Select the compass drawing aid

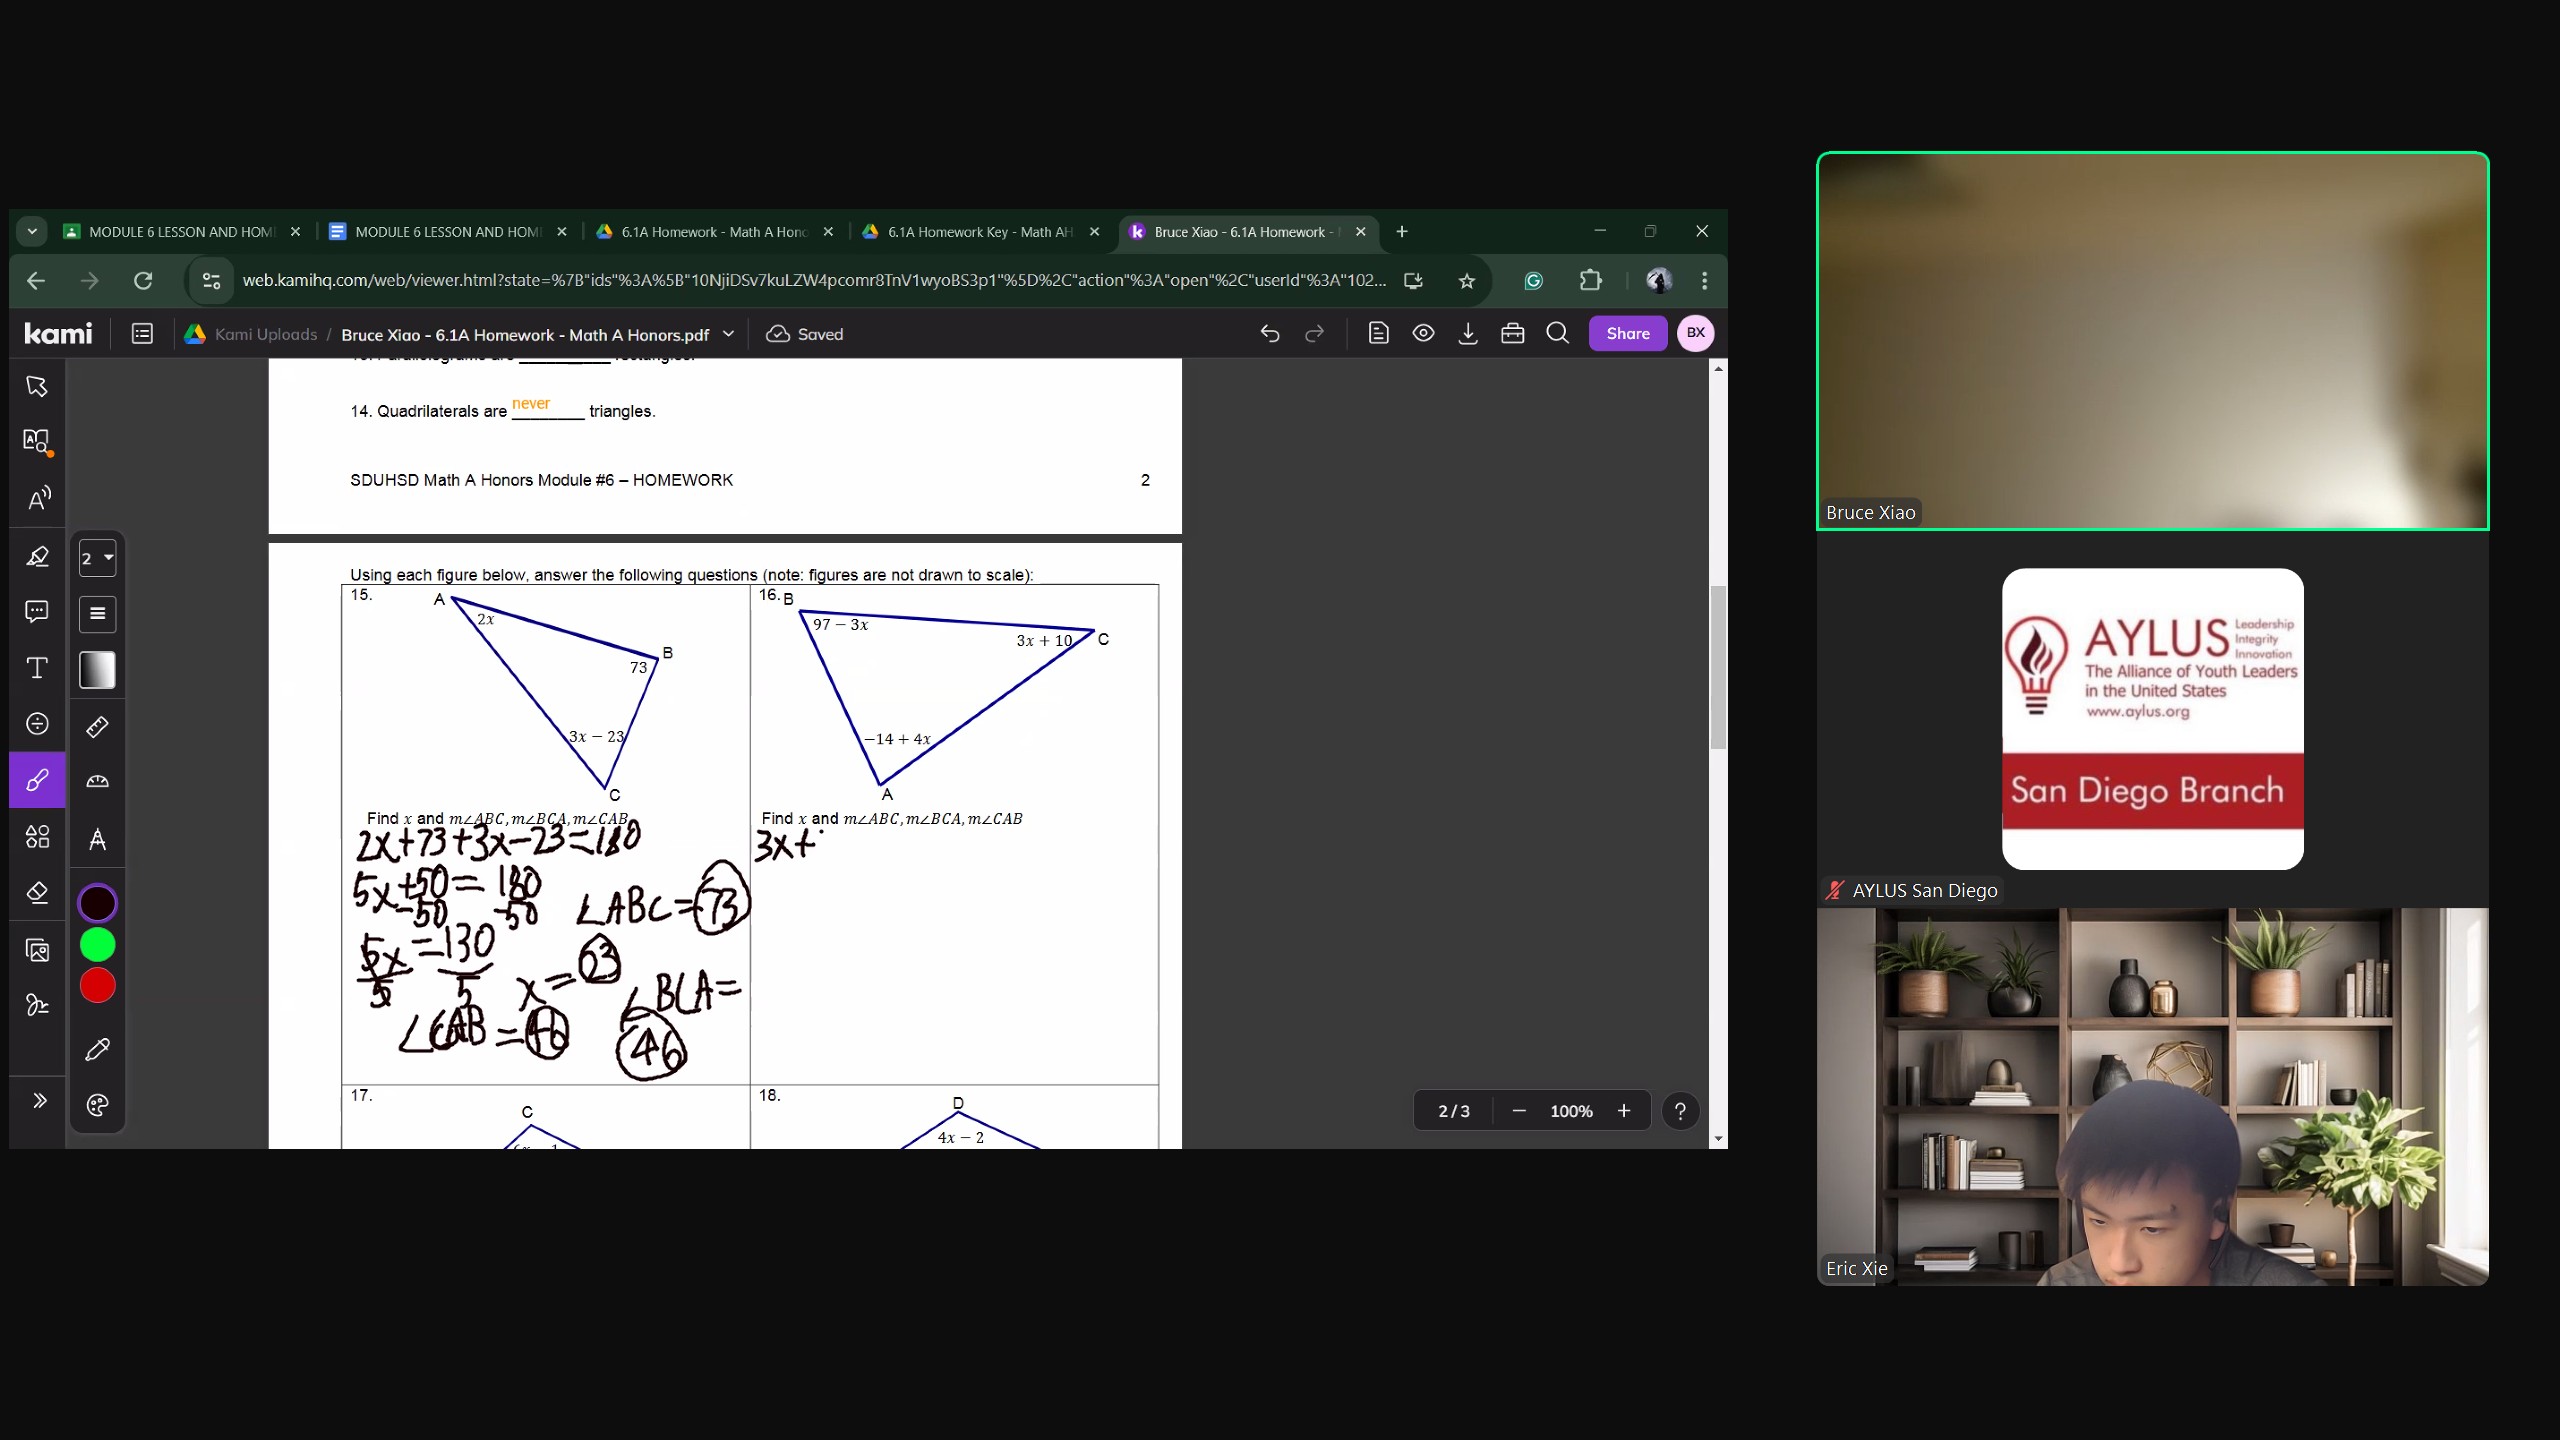click(x=97, y=839)
